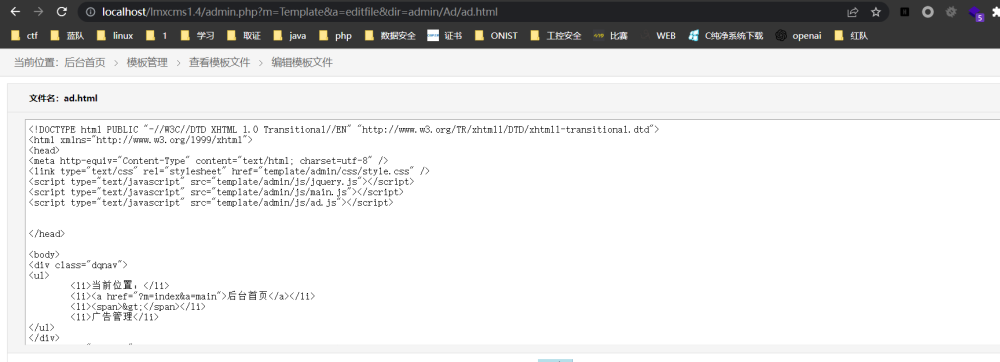Open the 证书 bookmark
This screenshot has width=1000, height=362.
445,36
